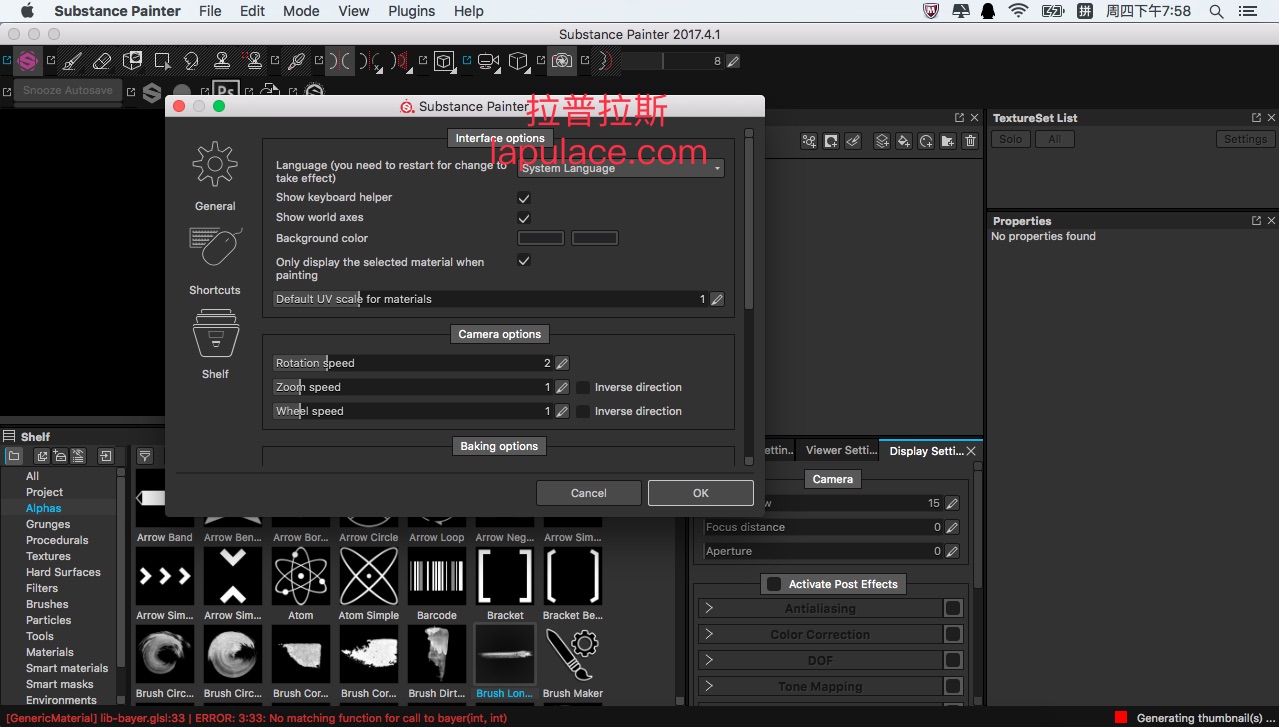Screen dimensions: 1279x727
Task: Select the Polygon Fill tool
Action: coord(162,61)
